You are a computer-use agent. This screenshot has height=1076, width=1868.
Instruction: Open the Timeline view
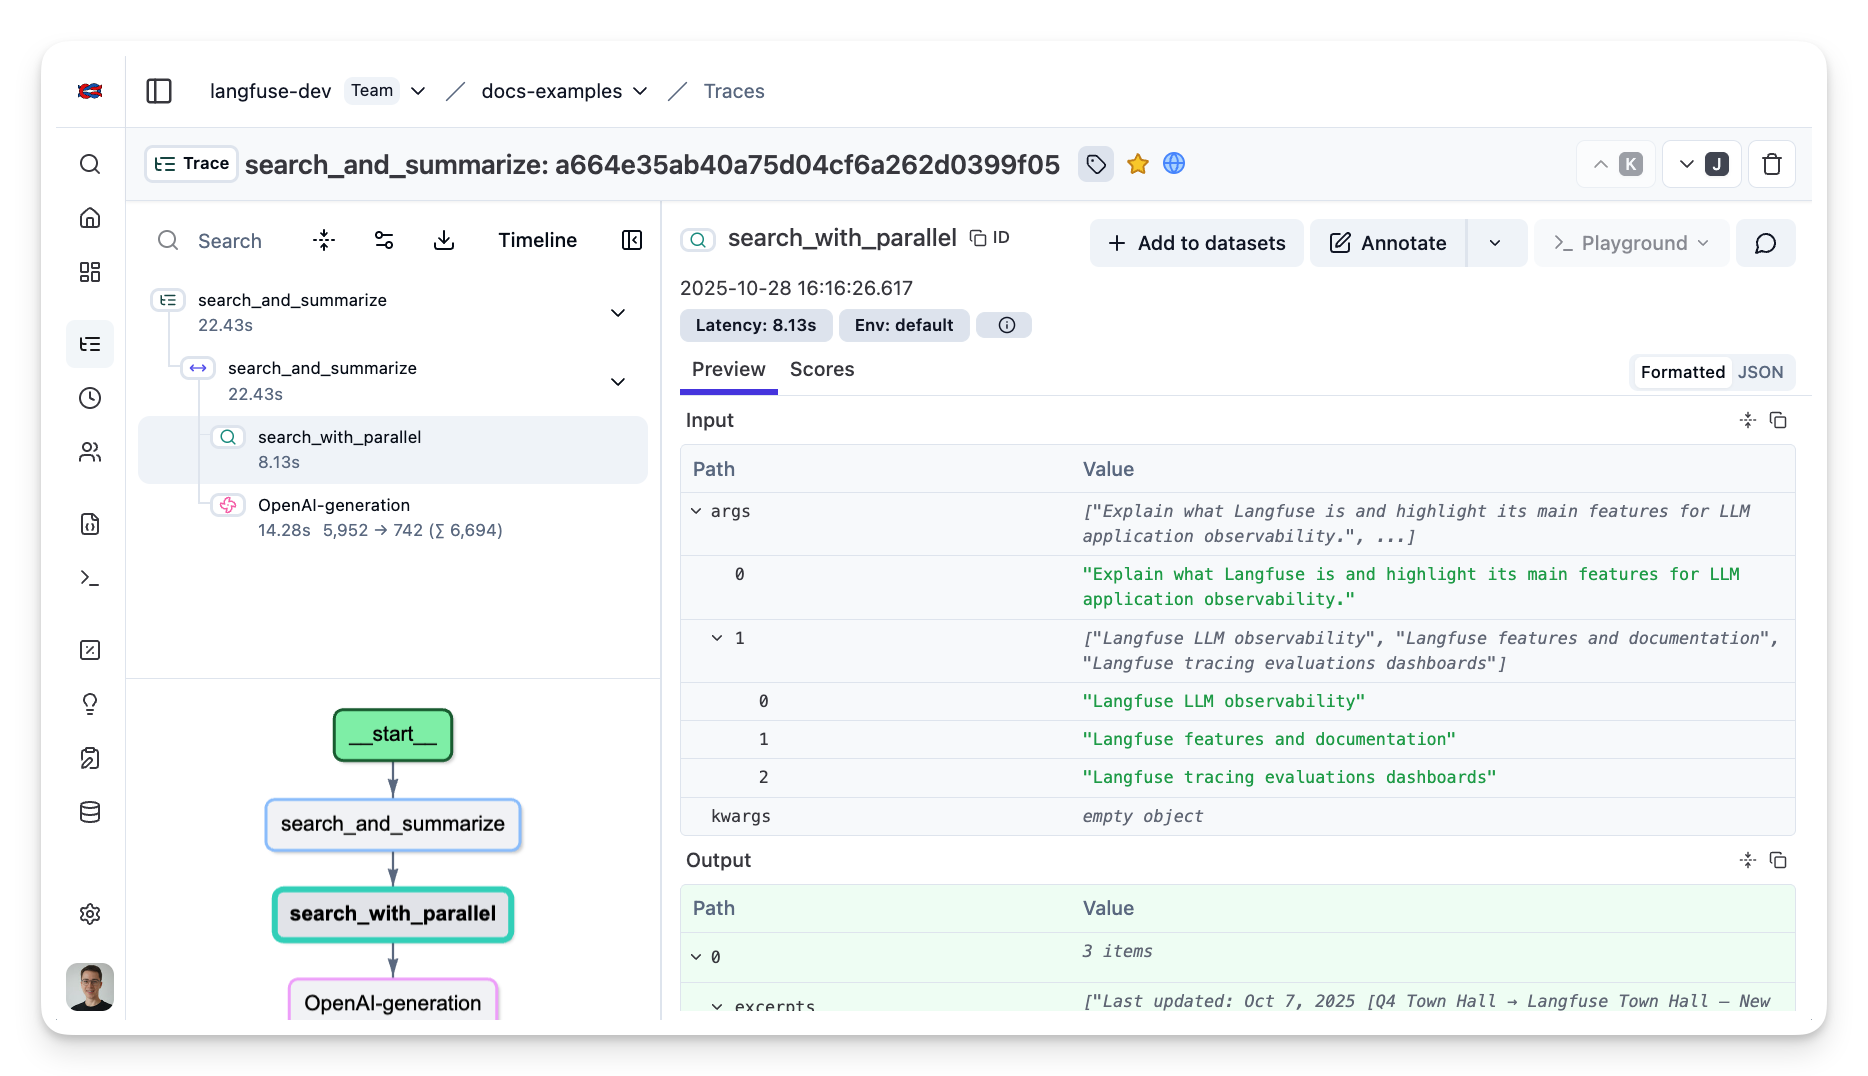pyautogui.click(x=537, y=240)
